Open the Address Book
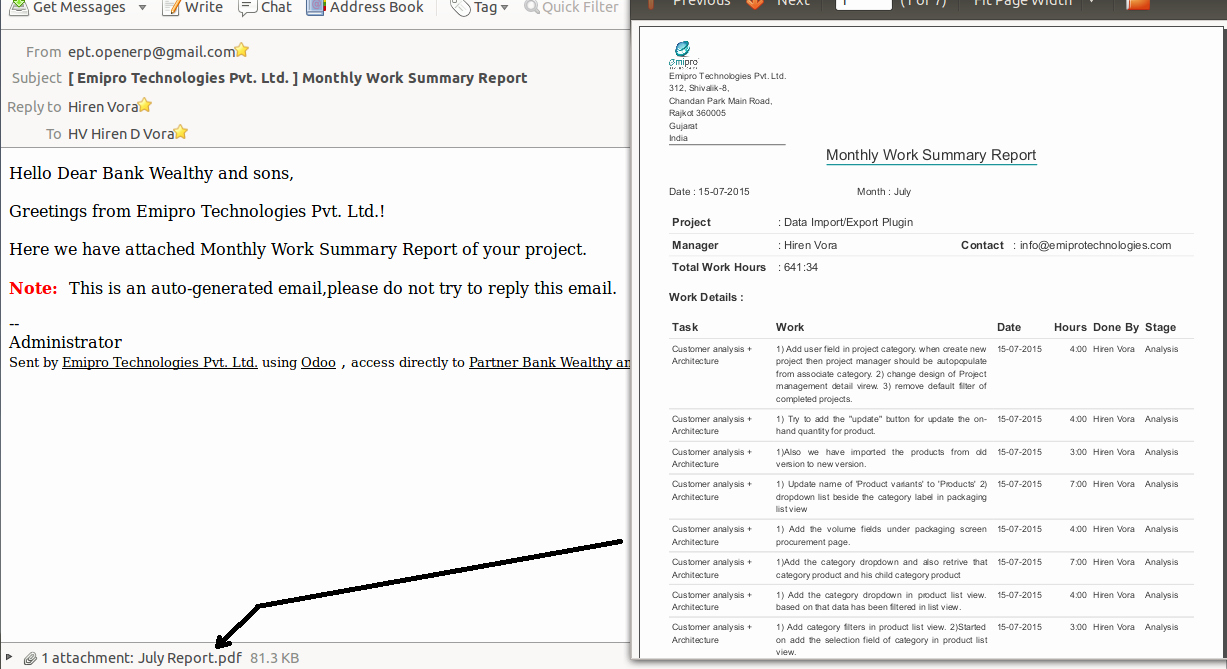The width and height of the screenshot is (1227, 669). pyautogui.click(x=365, y=7)
